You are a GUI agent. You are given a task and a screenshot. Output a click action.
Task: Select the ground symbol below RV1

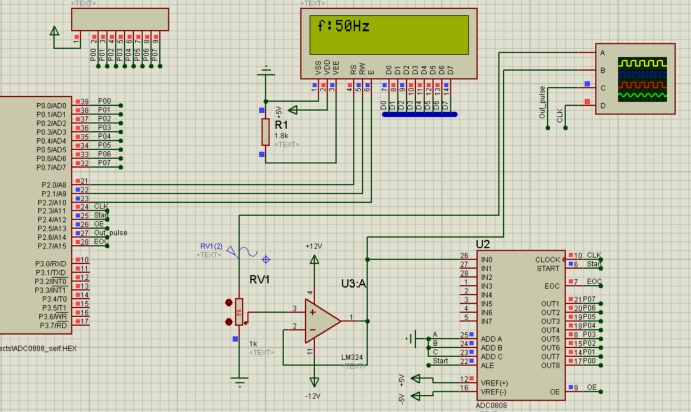tap(239, 382)
